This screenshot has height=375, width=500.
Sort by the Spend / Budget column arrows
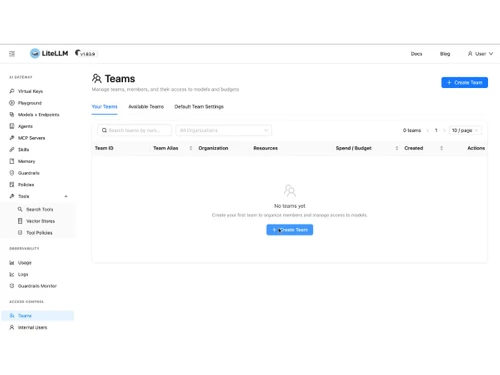[397, 148]
